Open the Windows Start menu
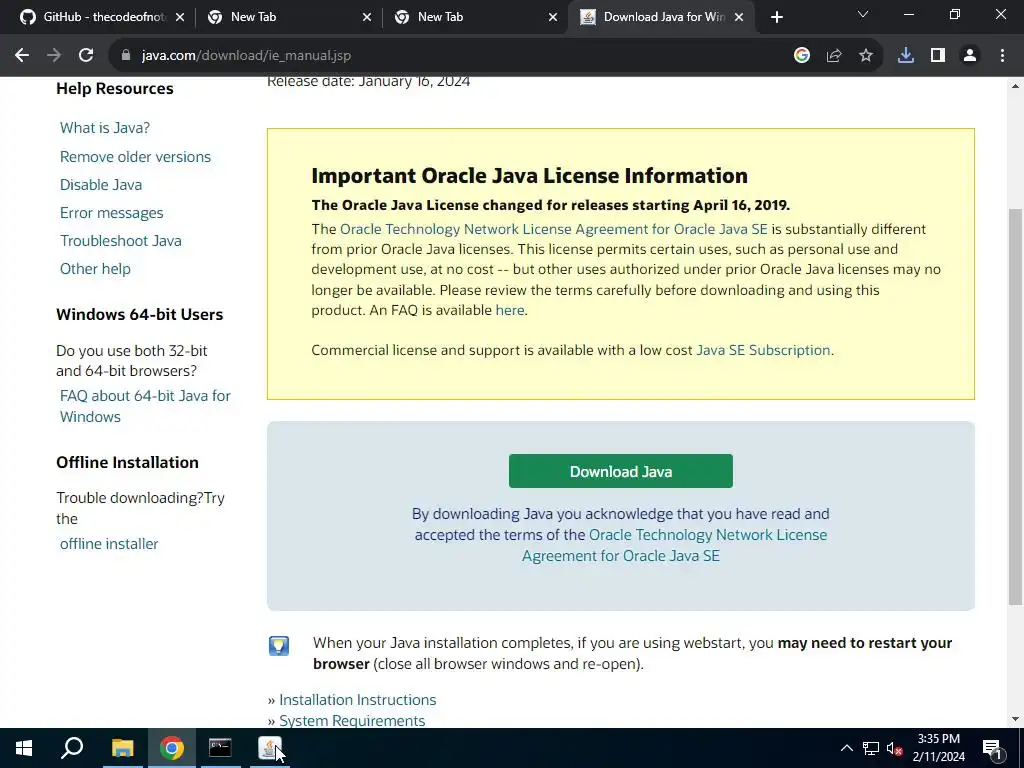The image size is (1024, 768). pyautogui.click(x=24, y=748)
